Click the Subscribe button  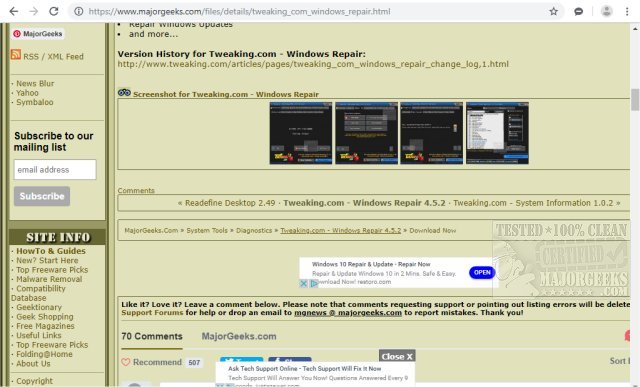pyautogui.click(x=42, y=196)
